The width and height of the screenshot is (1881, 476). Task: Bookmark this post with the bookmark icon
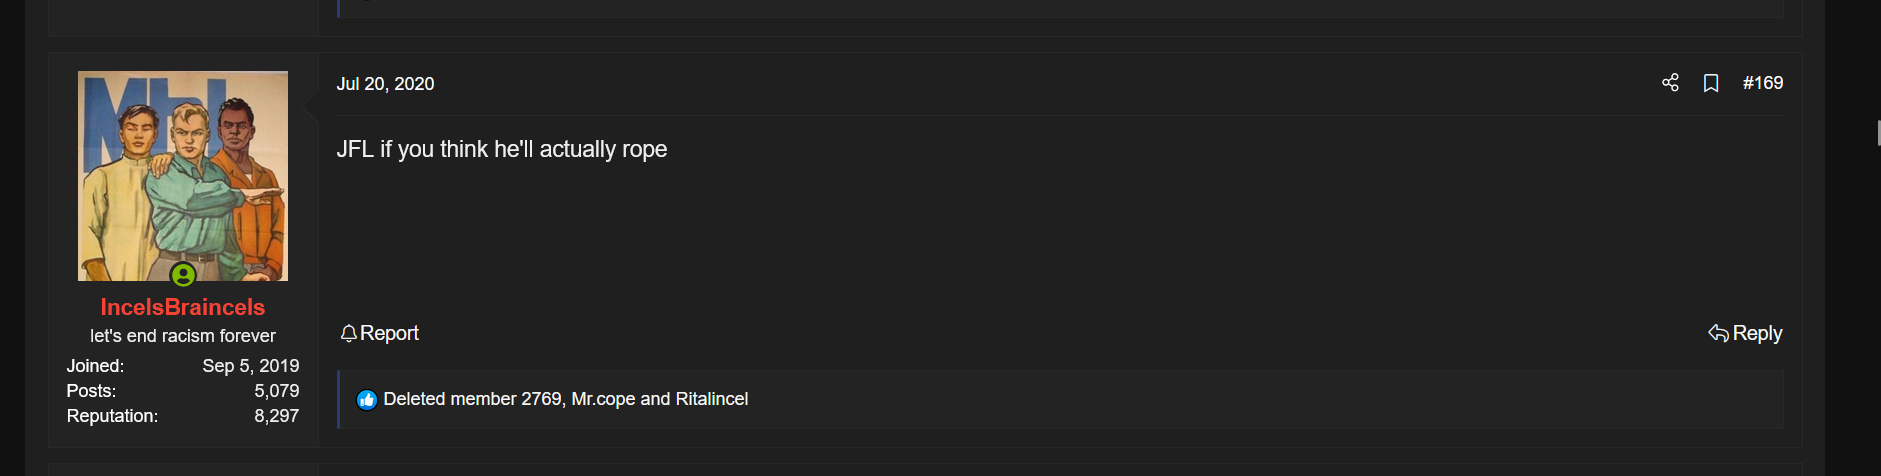point(1711,83)
